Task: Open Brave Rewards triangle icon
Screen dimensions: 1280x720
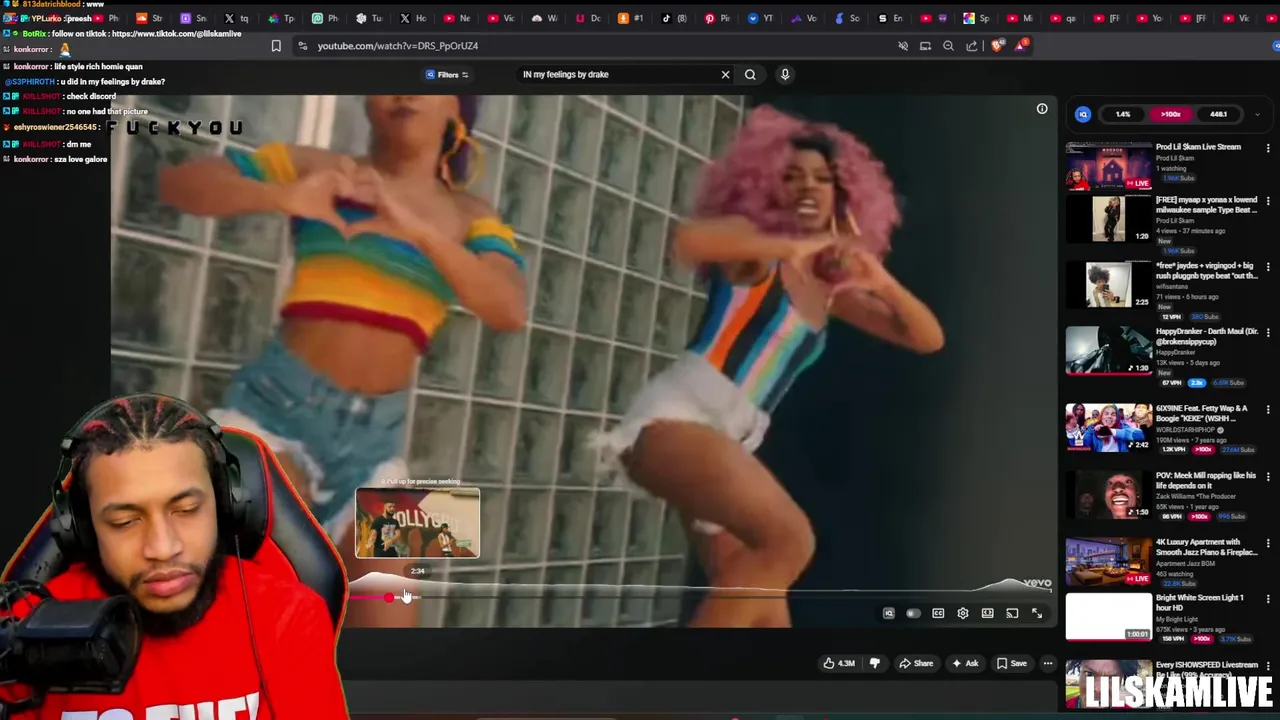Action: (x=1021, y=45)
